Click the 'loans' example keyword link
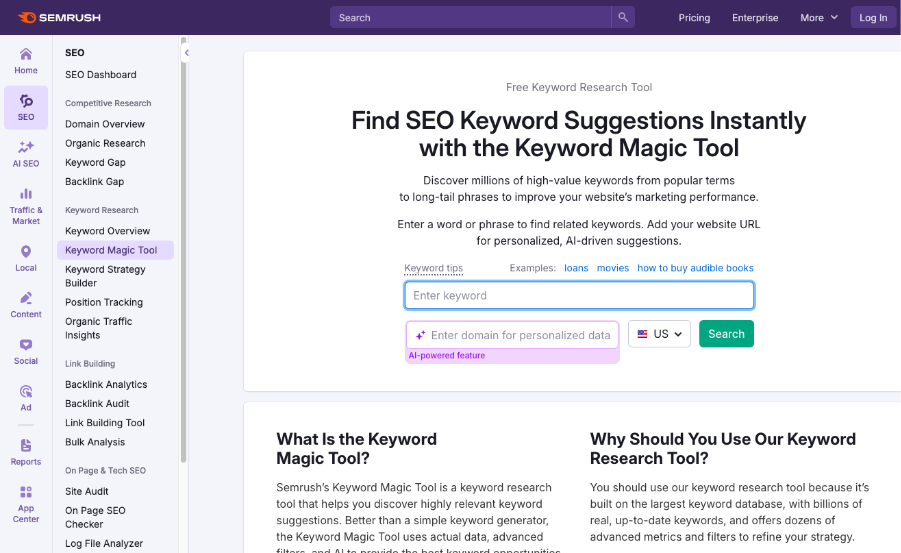901x553 pixels. [576, 268]
